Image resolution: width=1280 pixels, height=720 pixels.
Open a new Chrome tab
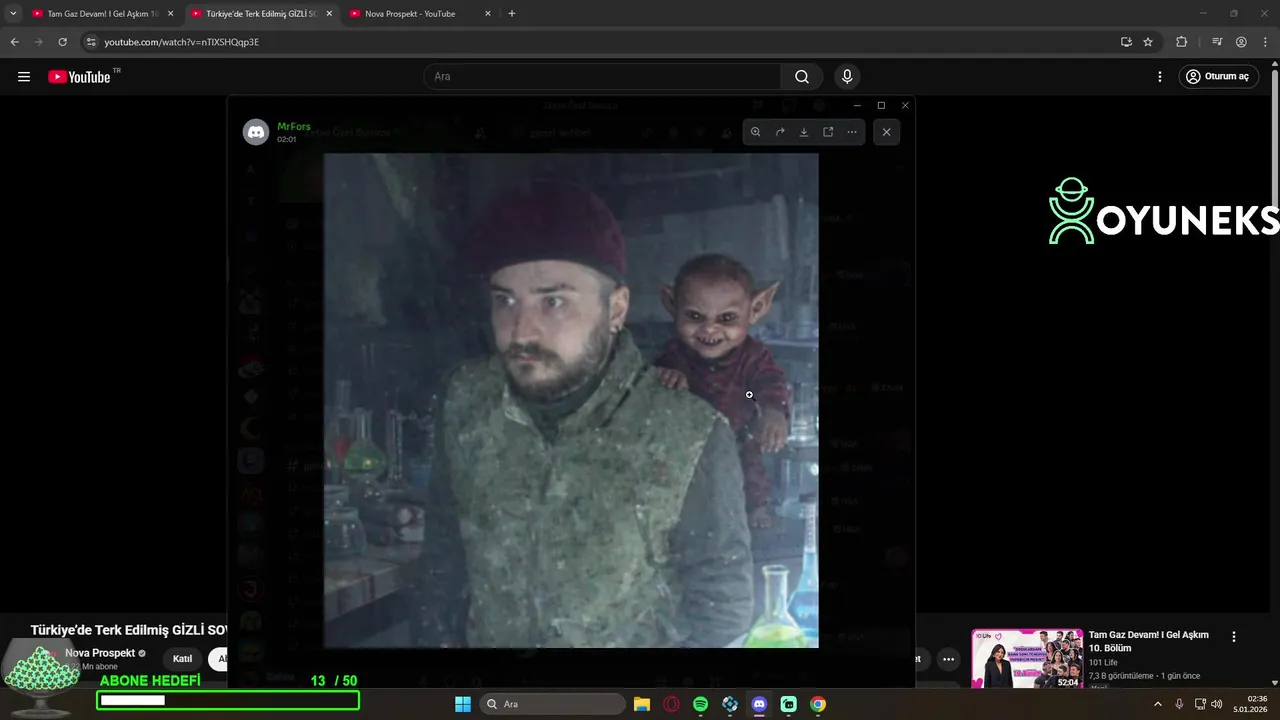click(512, 14)
